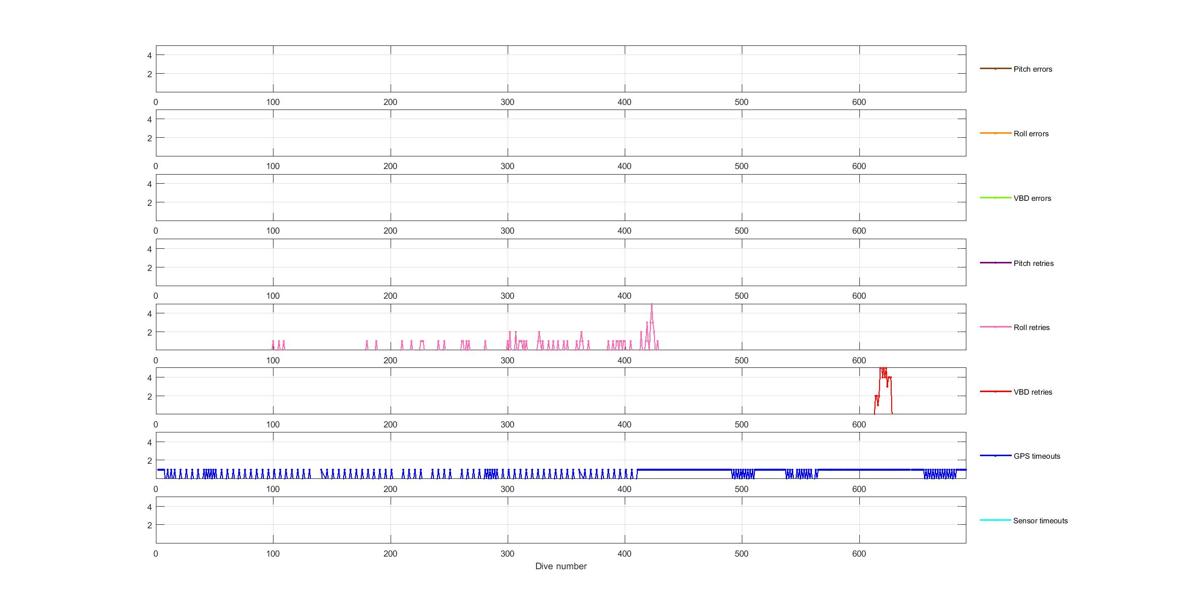Click the 0 tick under the Pitch retries plot
Screen dimensions: 1200x611
pos(156,295)
